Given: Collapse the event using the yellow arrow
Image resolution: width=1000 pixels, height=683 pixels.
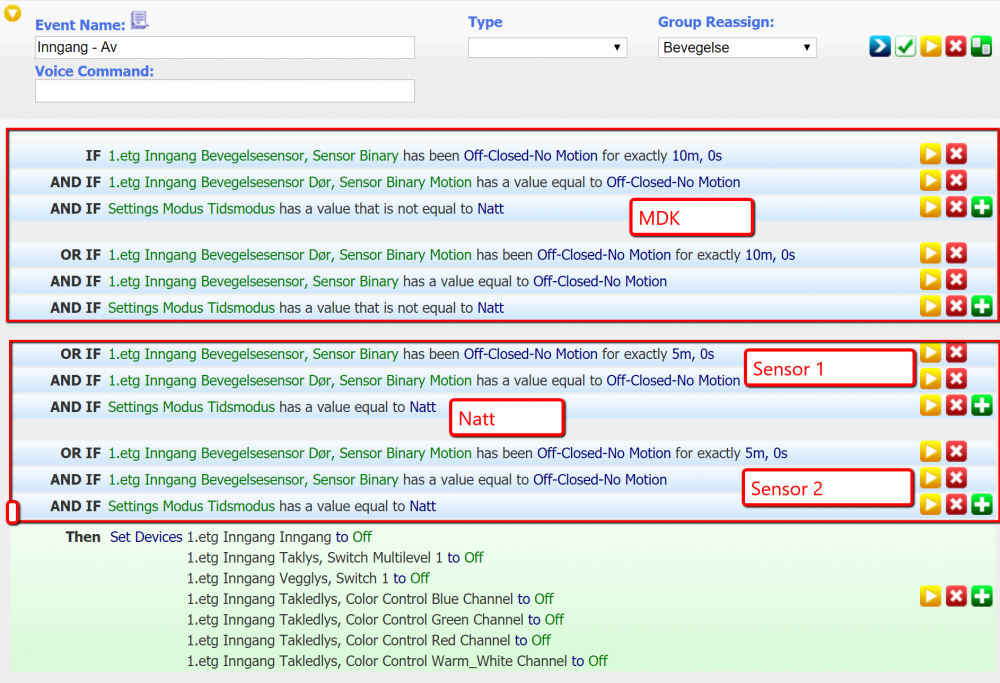Looking at the screenshot, I should point(13,14).
